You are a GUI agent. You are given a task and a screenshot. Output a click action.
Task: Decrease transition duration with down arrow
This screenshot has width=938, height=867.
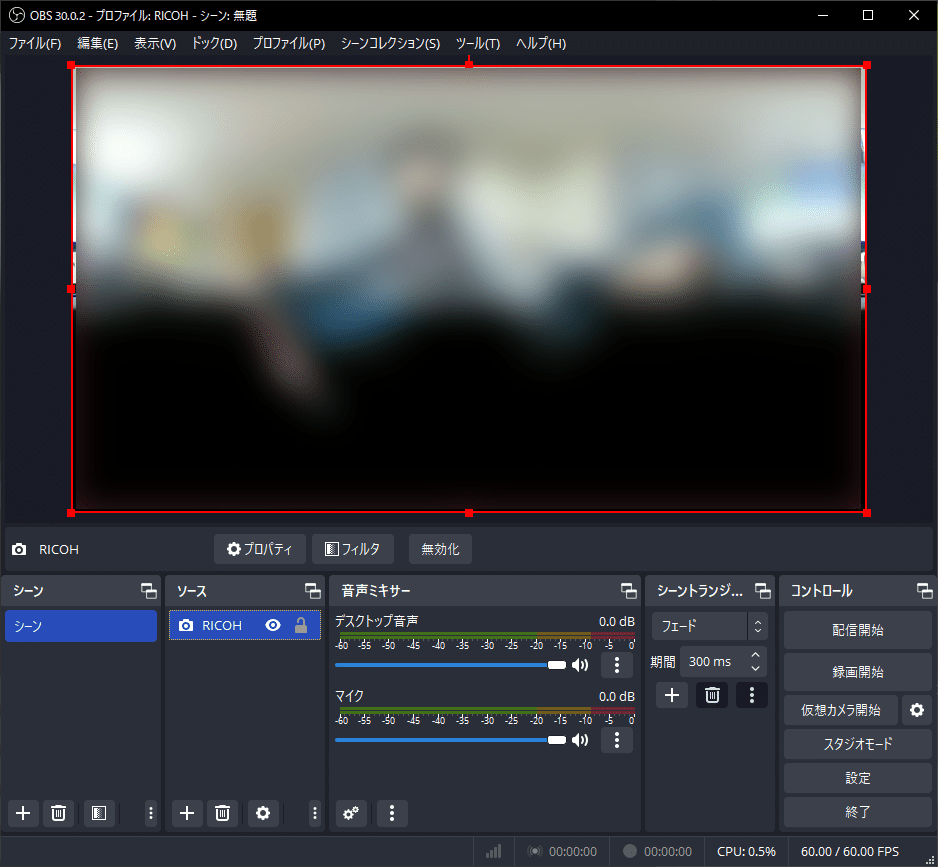click(755, 668)
